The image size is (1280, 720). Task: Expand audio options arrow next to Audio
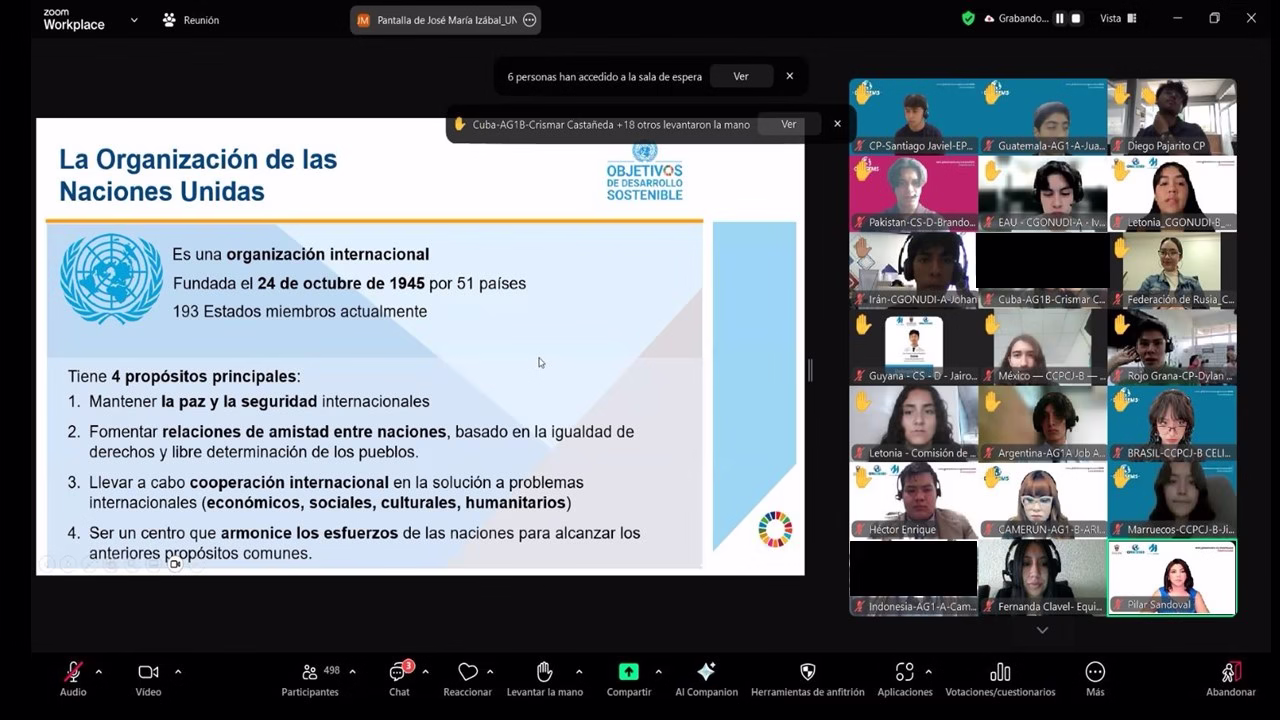pyautogui.click(x=98, y=672)
